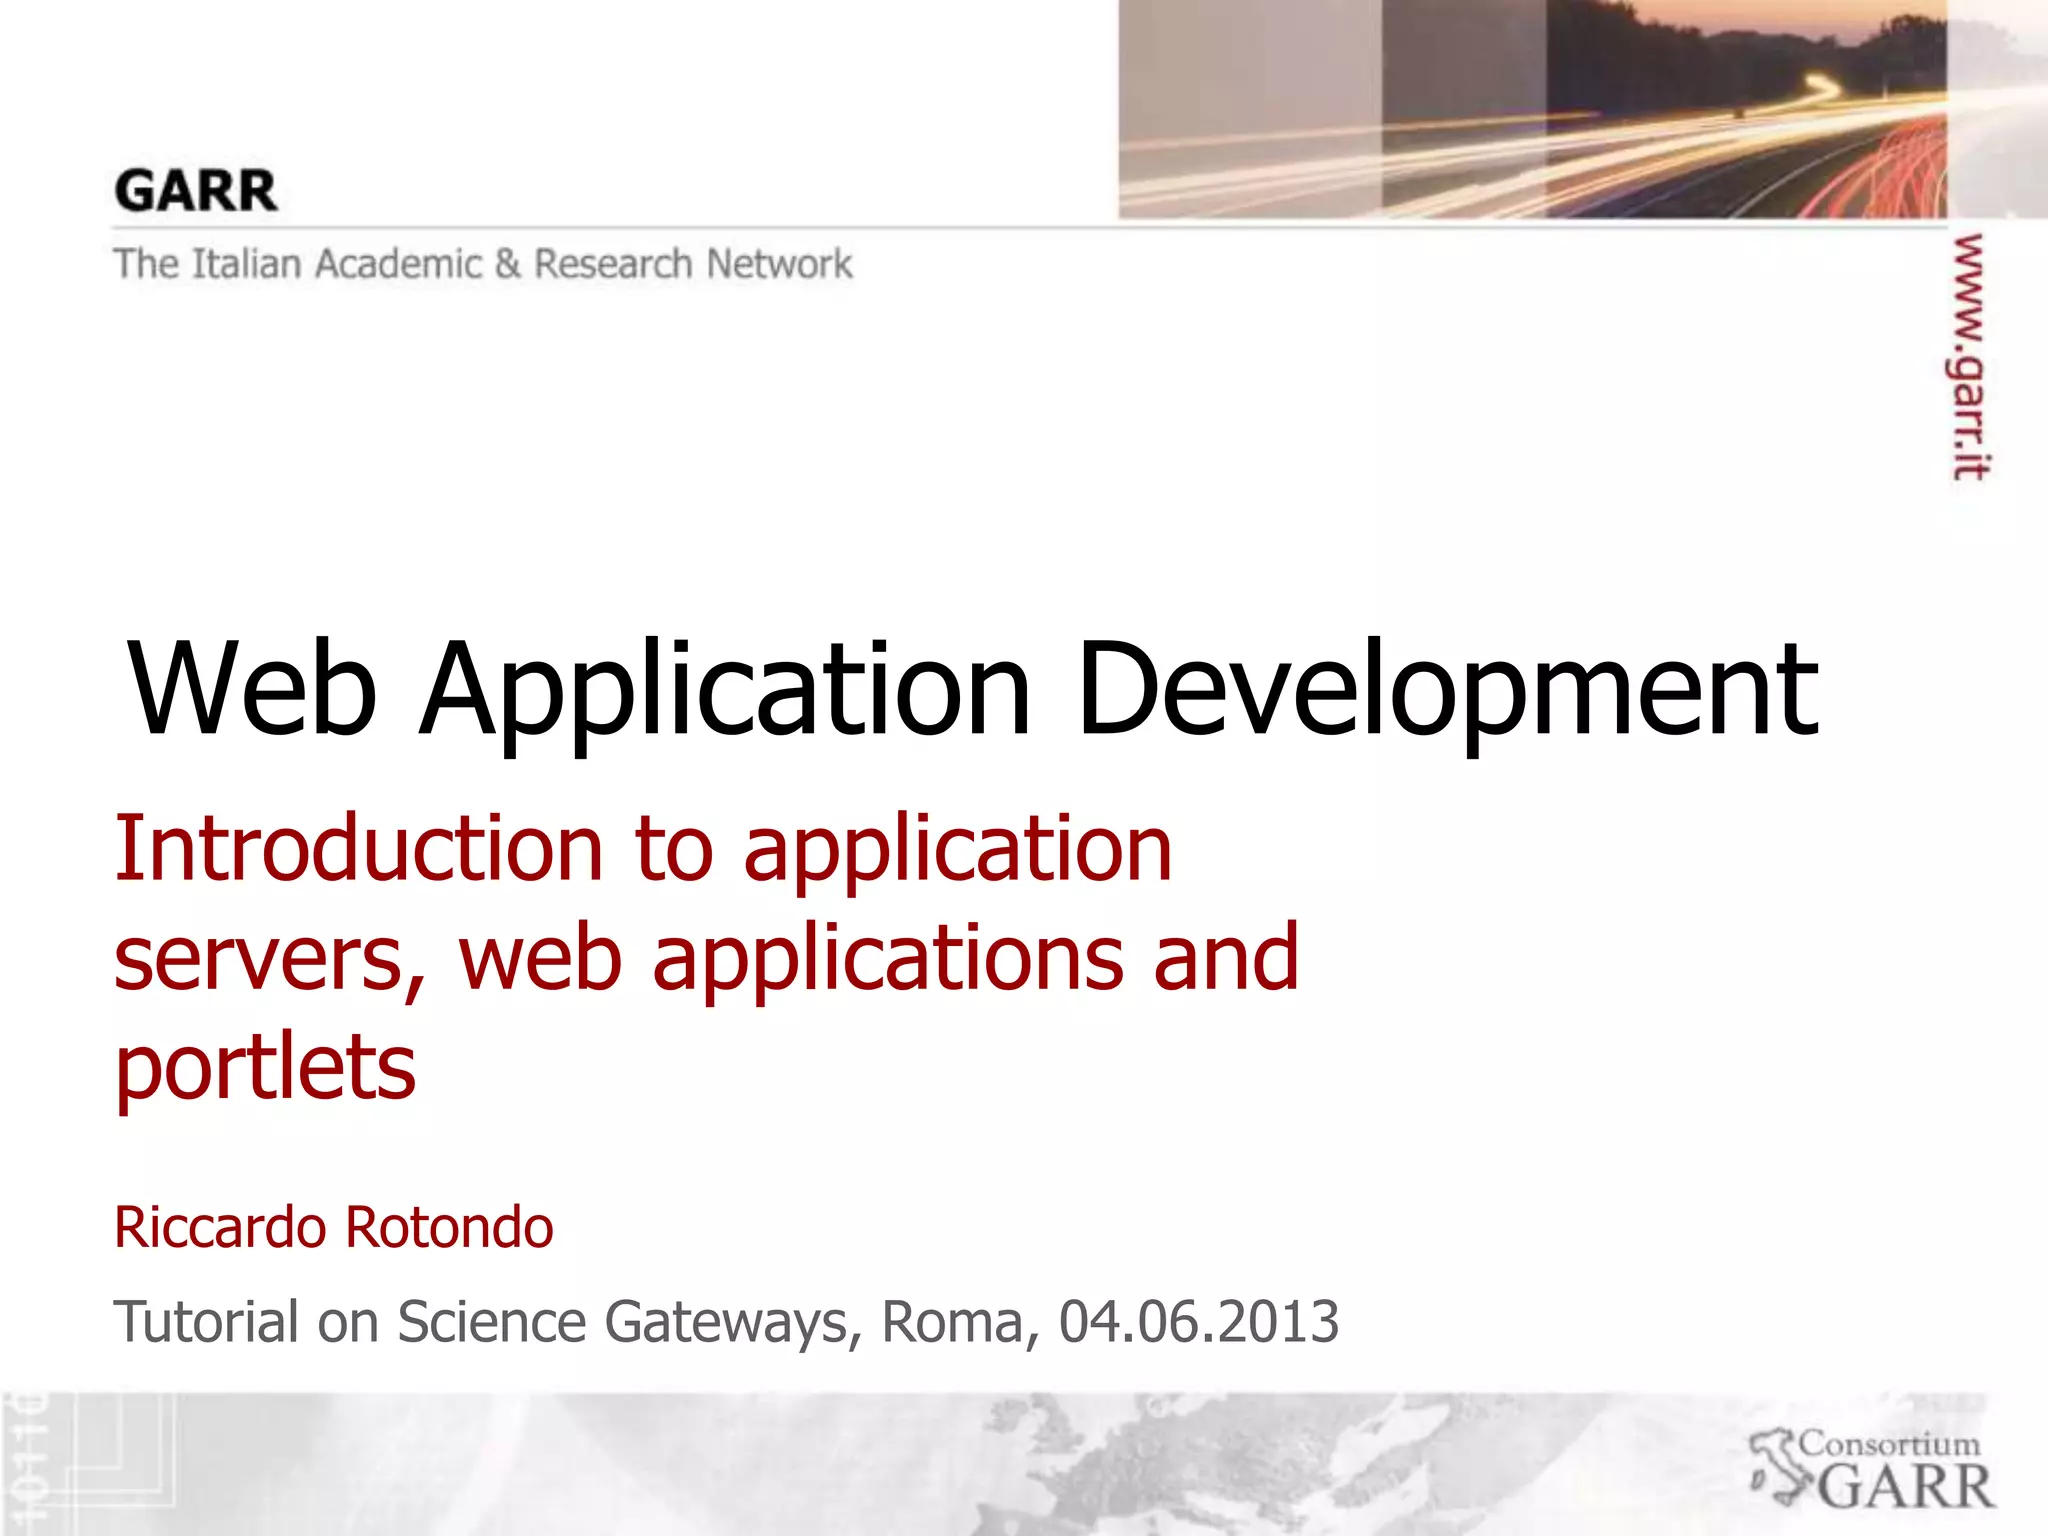Click the red word 'portlets'
Image resolution: width=2048 pixels, height=1536 pixels.
265,1068
